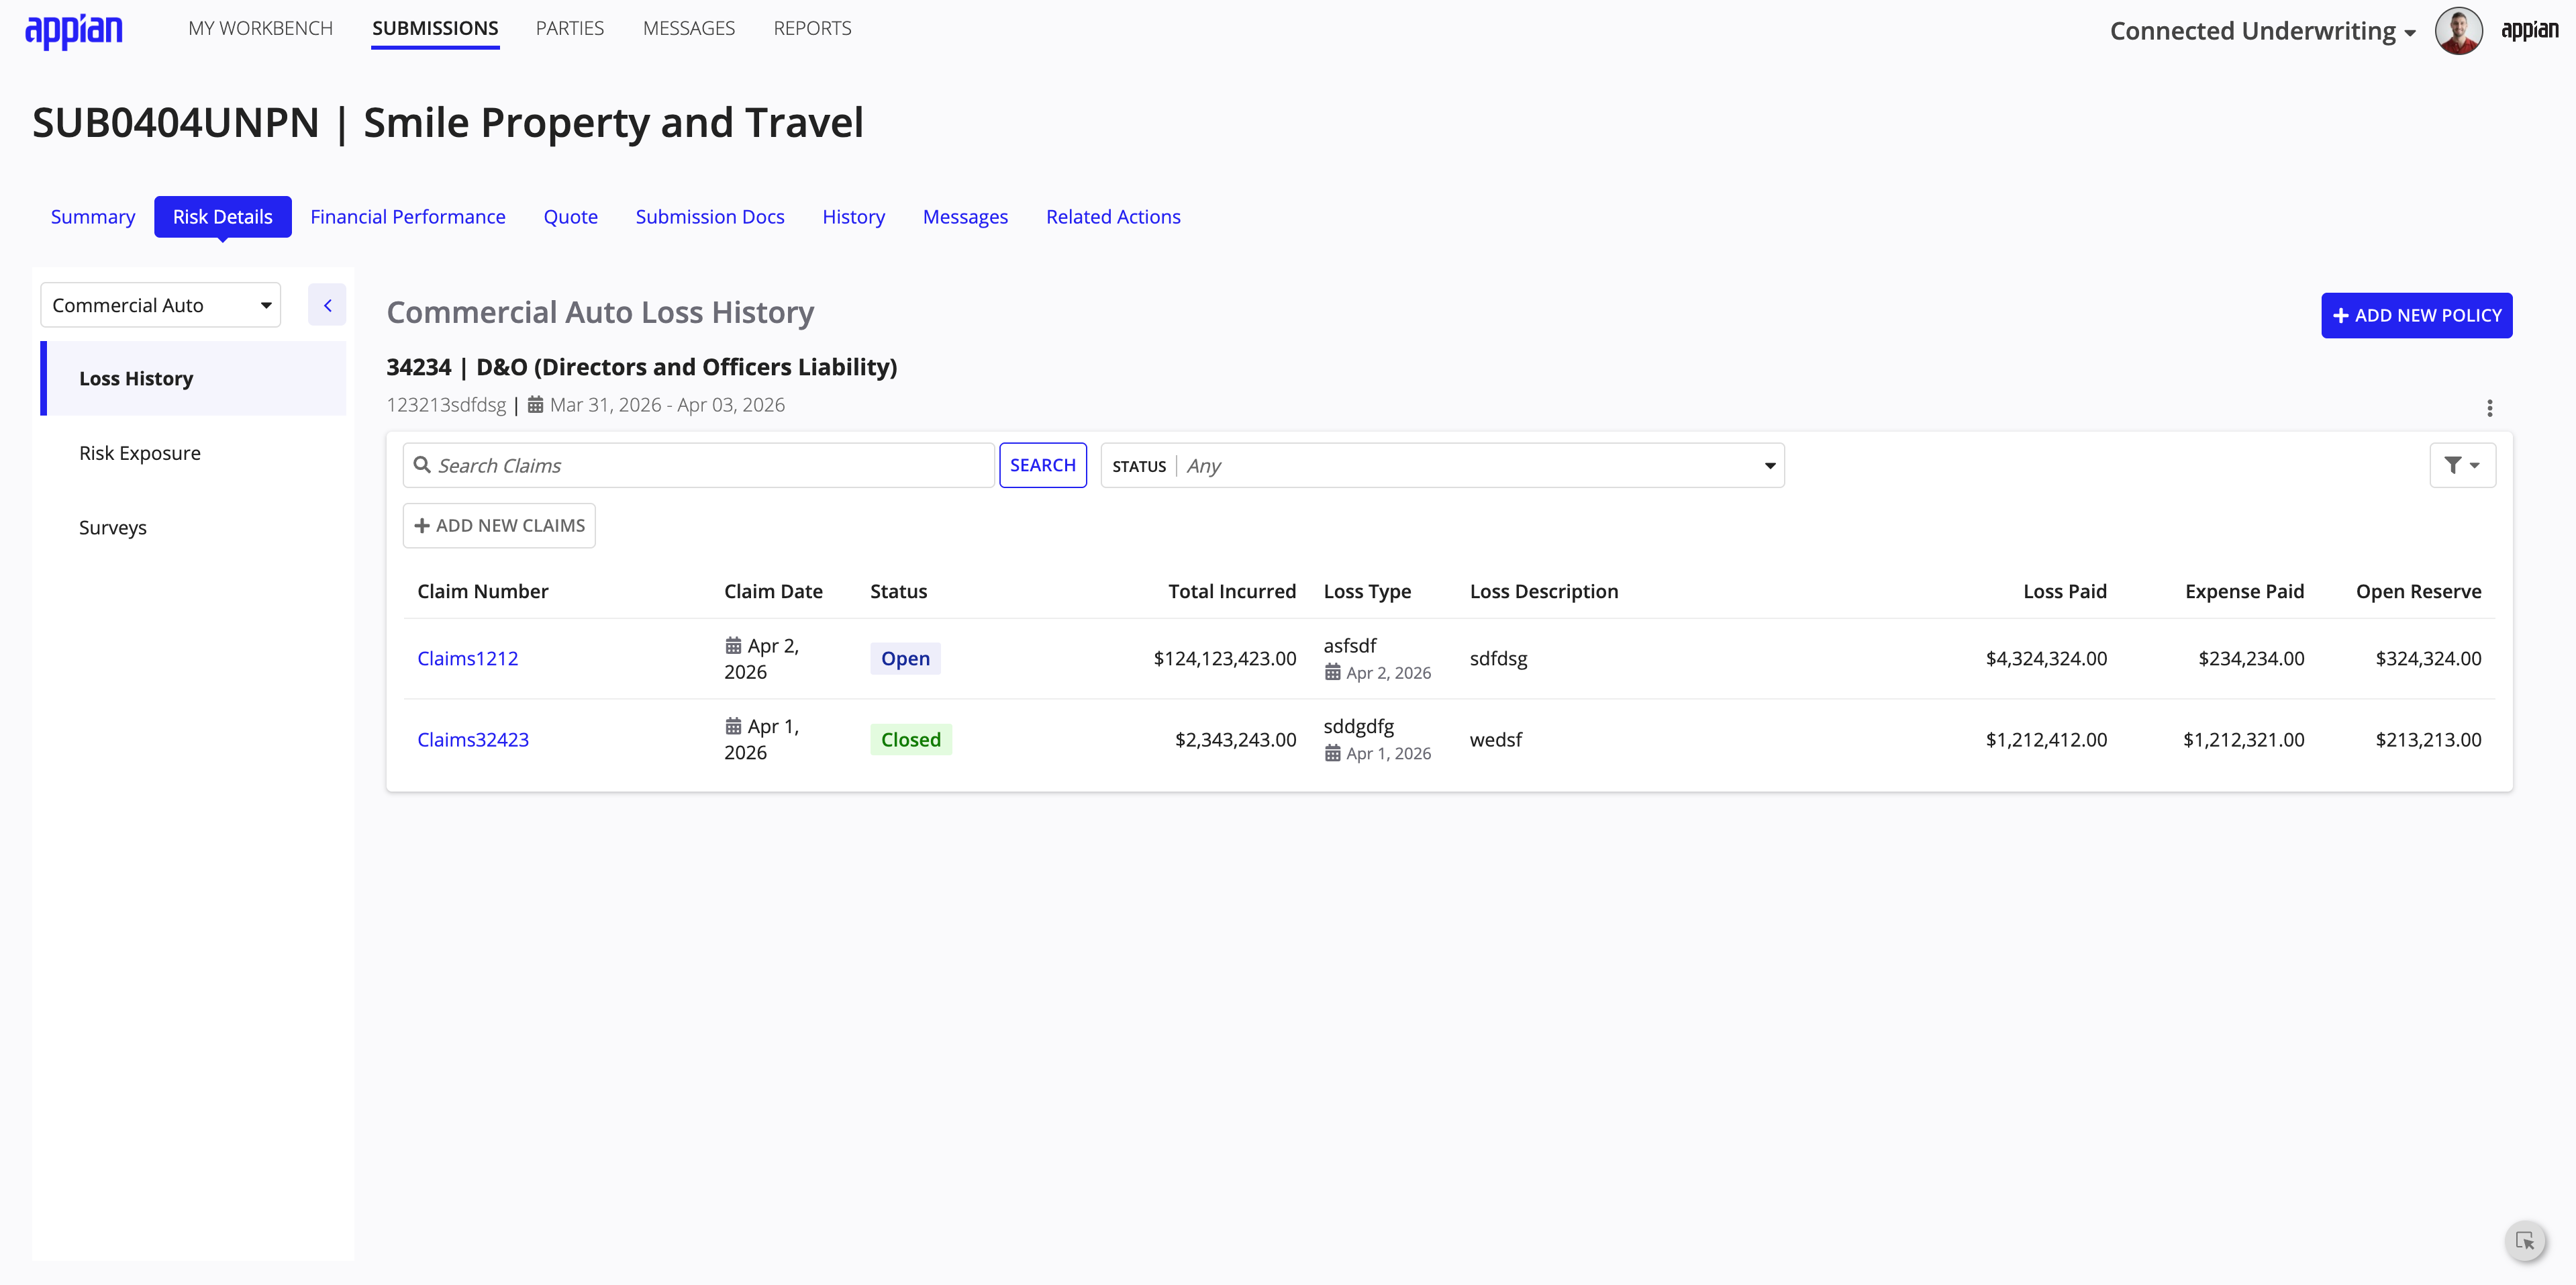The width and height of the screenshot is (2576, 1285).
Task: Sort by Claim Number column header
Action: coord(482,591)
